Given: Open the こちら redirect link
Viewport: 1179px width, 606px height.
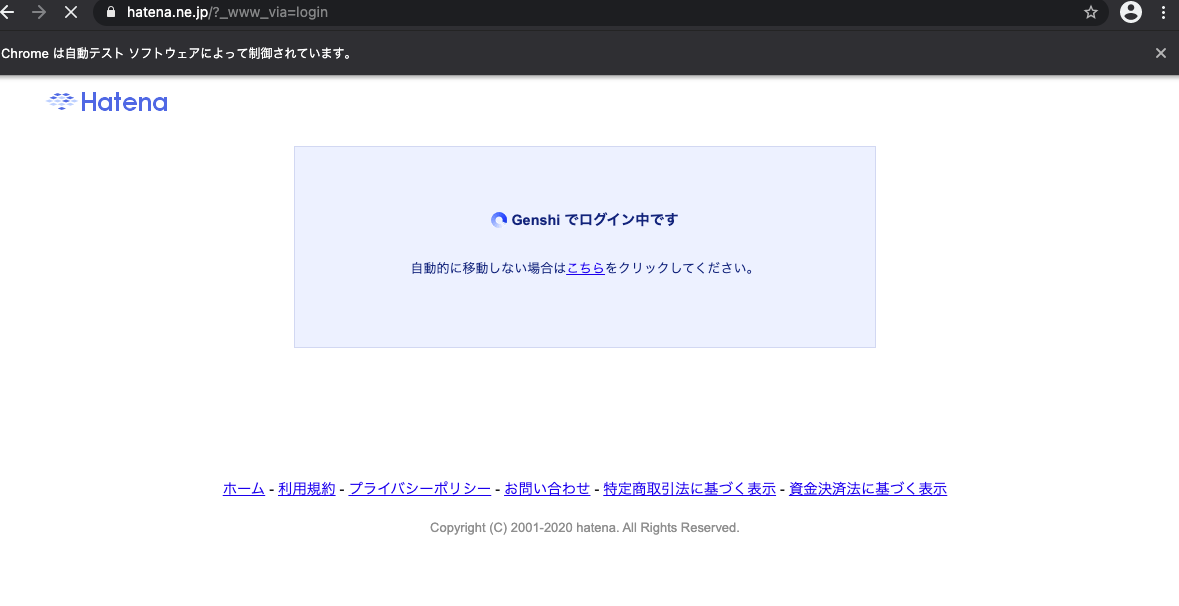Looking at the screenshot, I should [585, 267].
